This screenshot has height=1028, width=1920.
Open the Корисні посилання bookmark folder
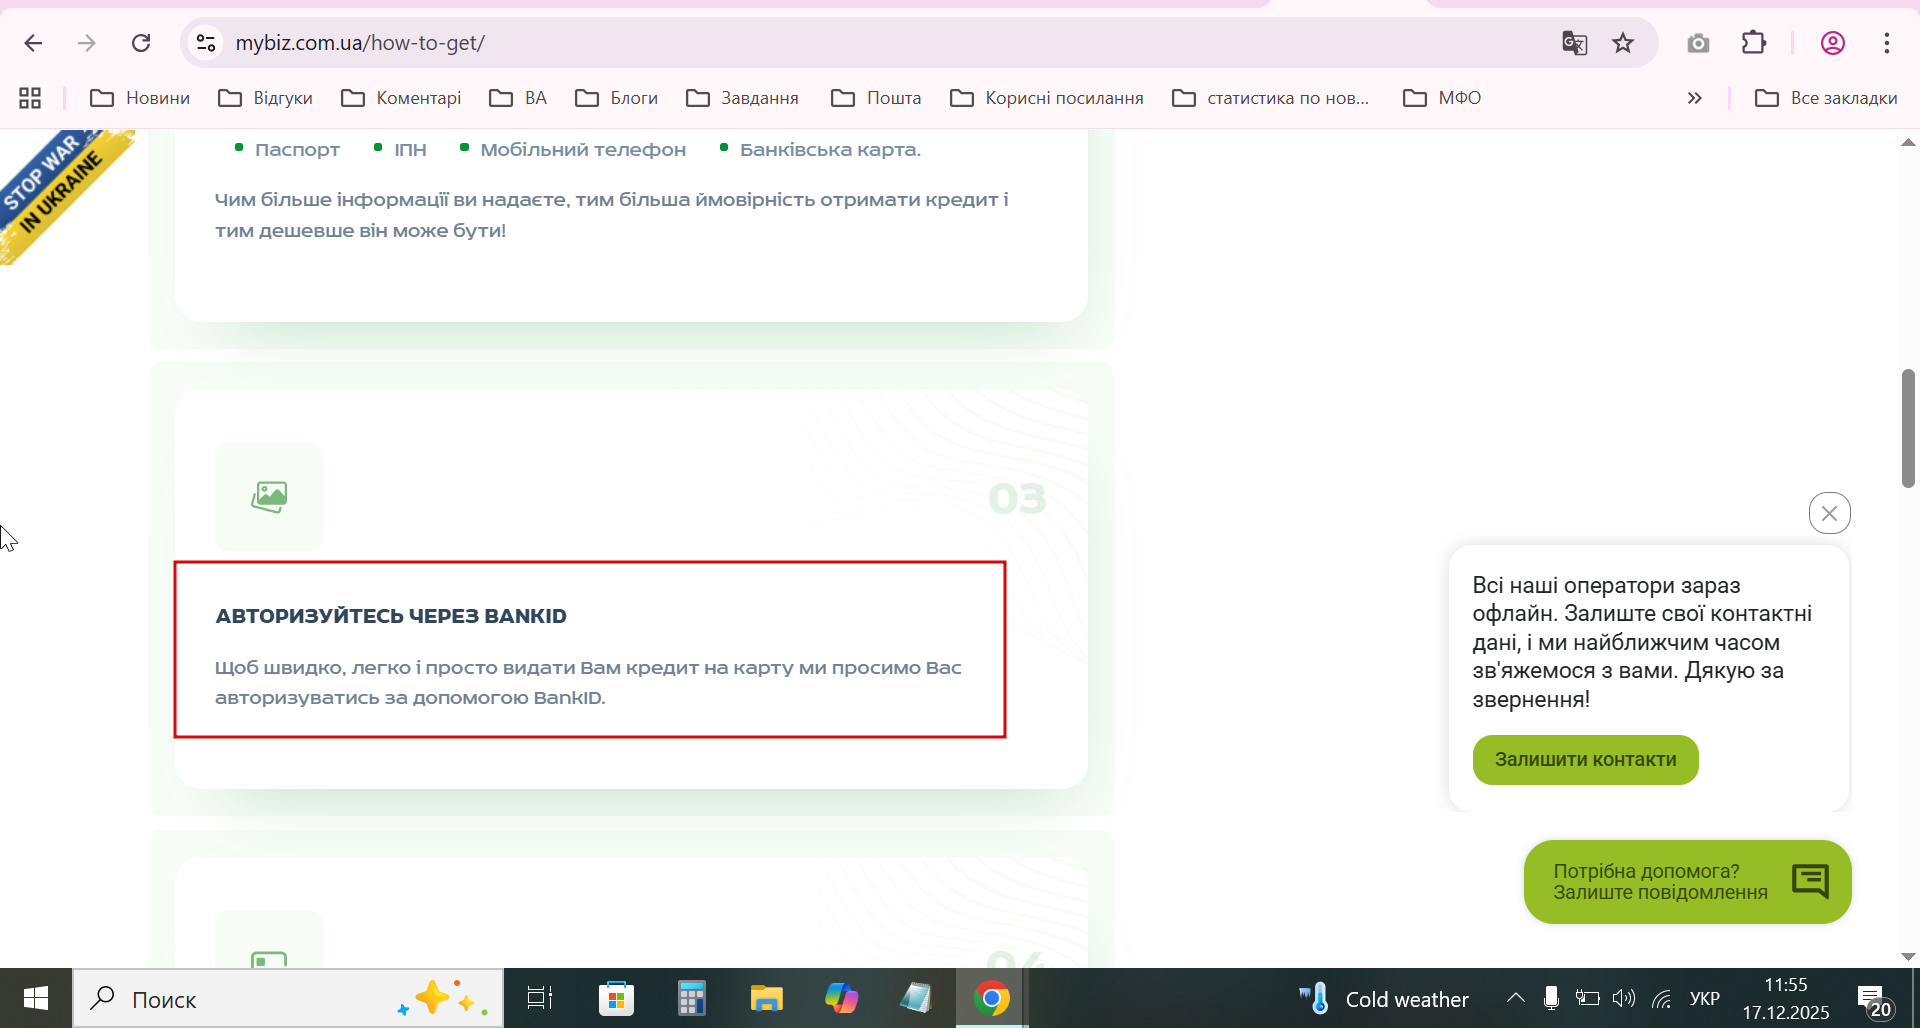click(1047, 98)
